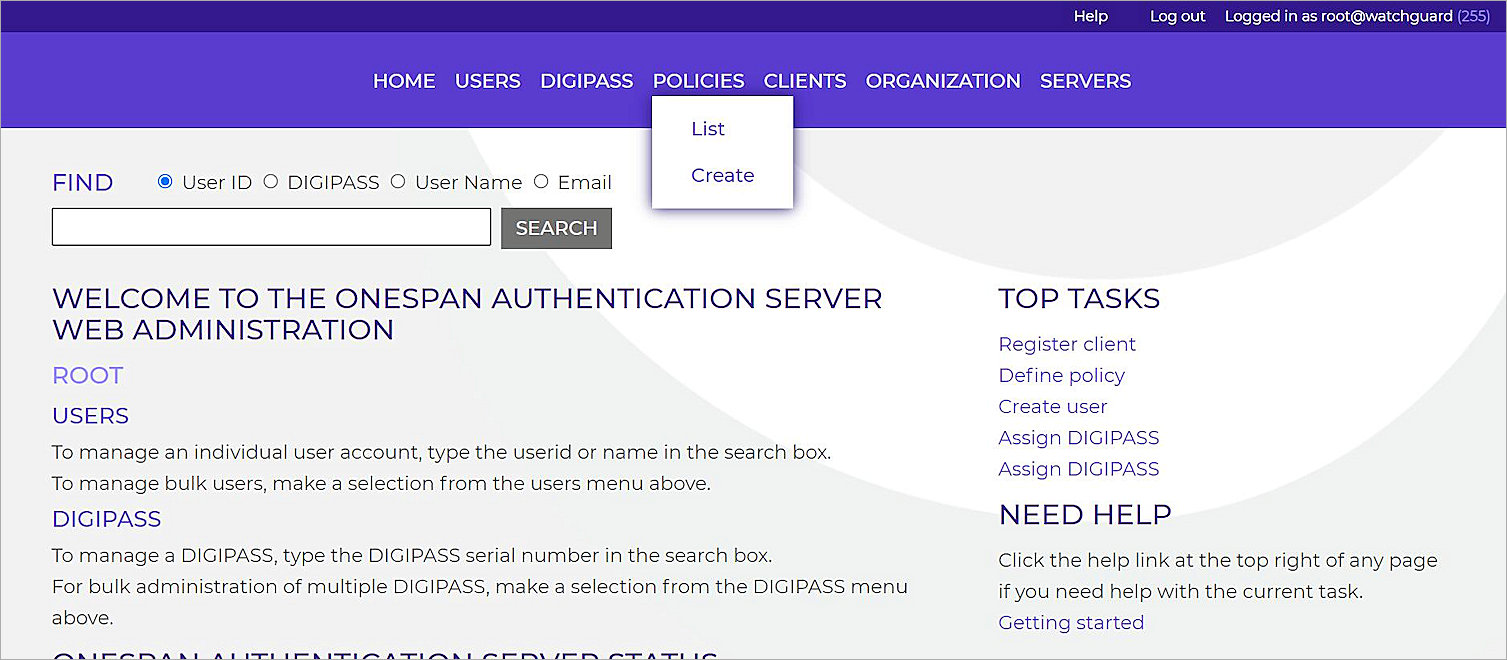Screen dimensions: 1507x660
Task: Click the SEARCH button
Action: point(556,228)
